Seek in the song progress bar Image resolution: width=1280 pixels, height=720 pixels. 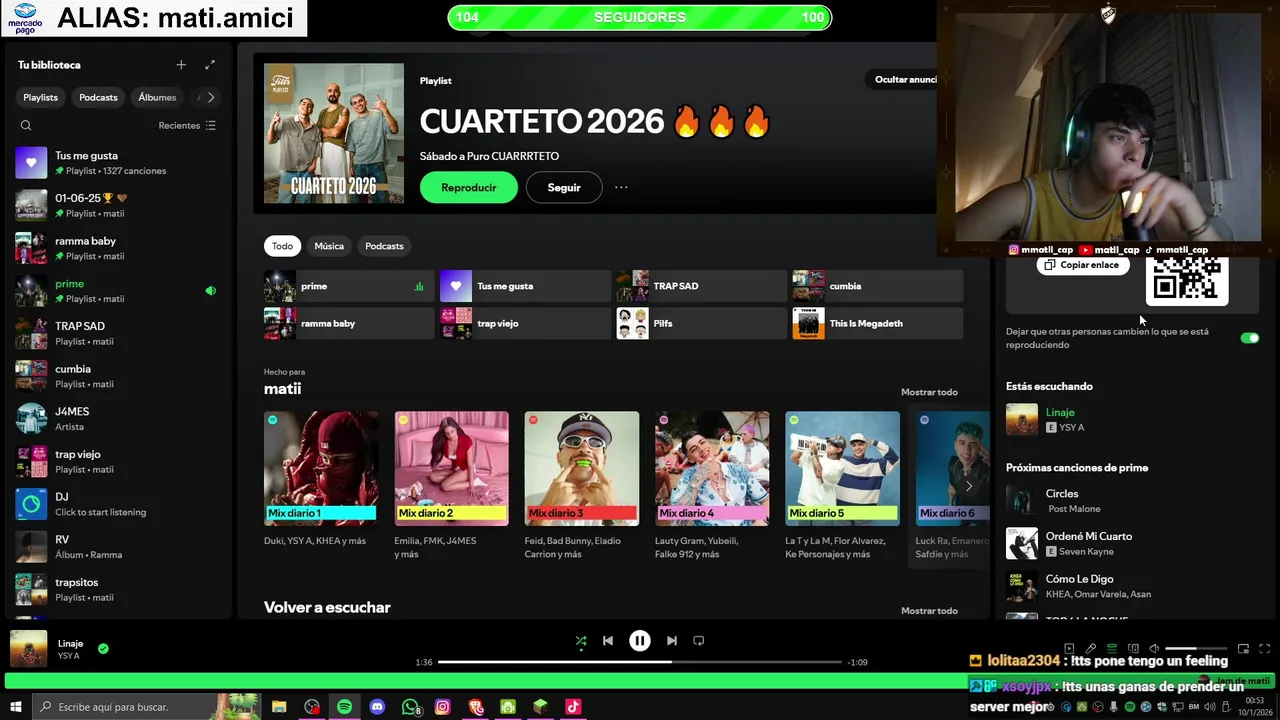coord(640,662)
